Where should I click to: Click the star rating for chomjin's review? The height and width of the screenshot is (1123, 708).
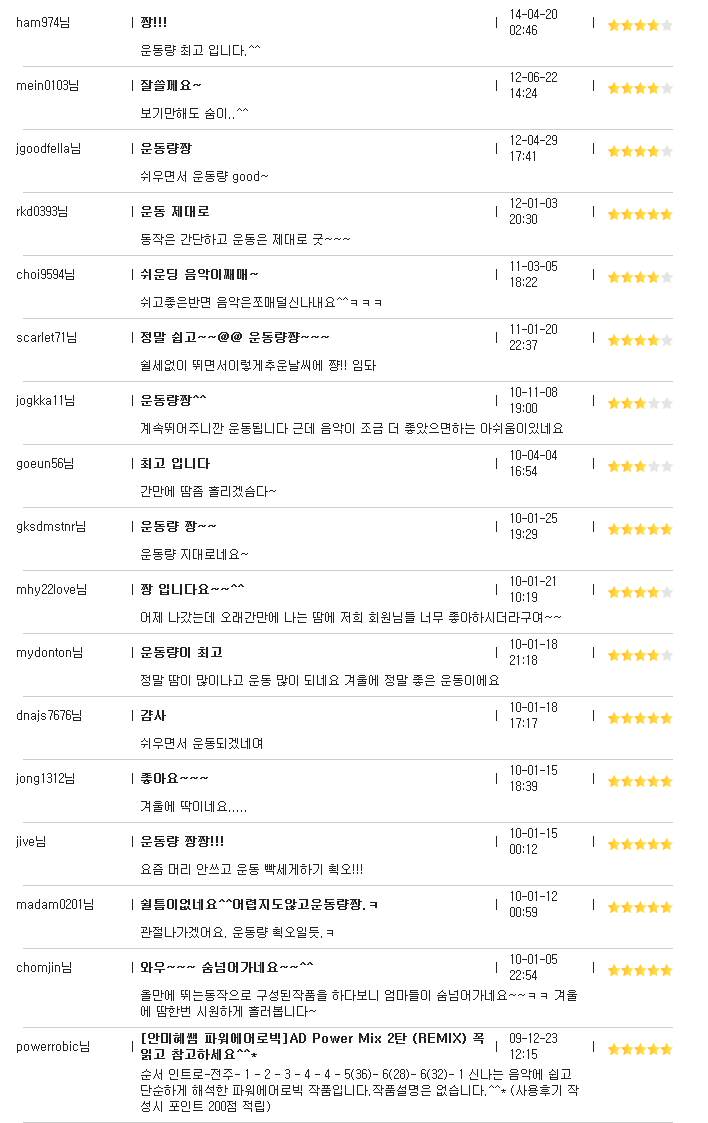click(640, 970)
